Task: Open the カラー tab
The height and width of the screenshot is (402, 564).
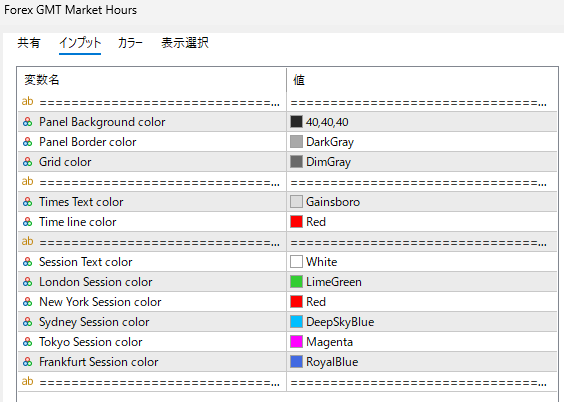Action: coord(130,43)
